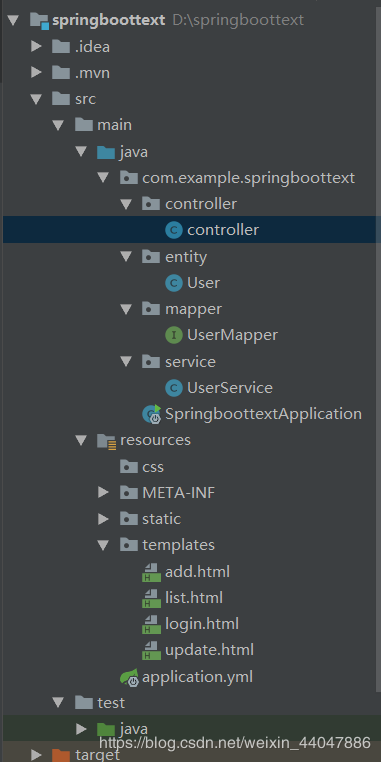
Task: Click the service package folder icon
Action: (151, 362)
